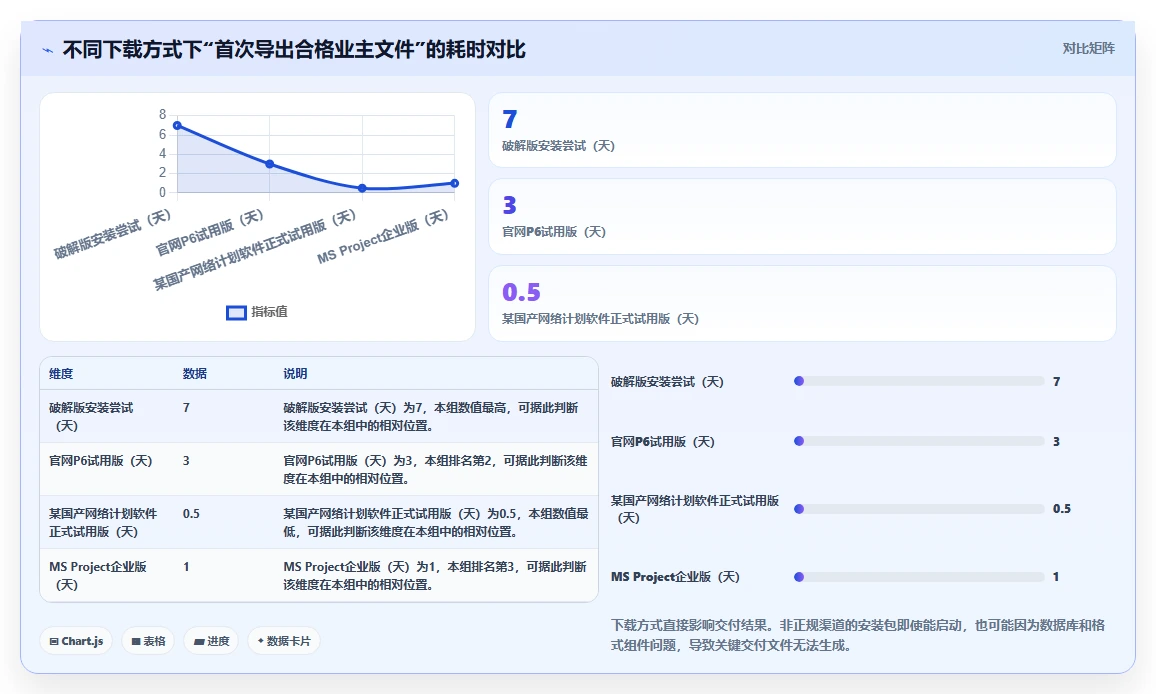Click the table data value 7
The height and width of the screenshot is (694, 1156).
tap(187, 408)
